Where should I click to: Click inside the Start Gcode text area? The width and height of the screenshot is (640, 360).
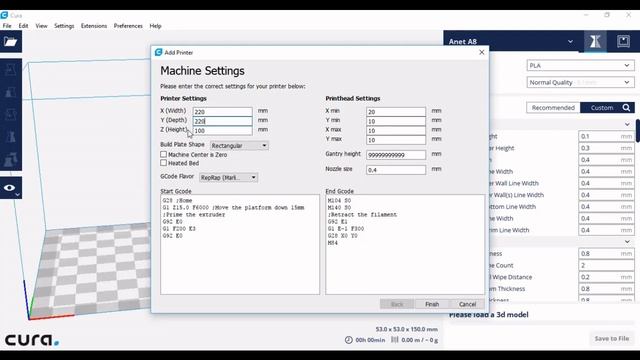point(240,244)
